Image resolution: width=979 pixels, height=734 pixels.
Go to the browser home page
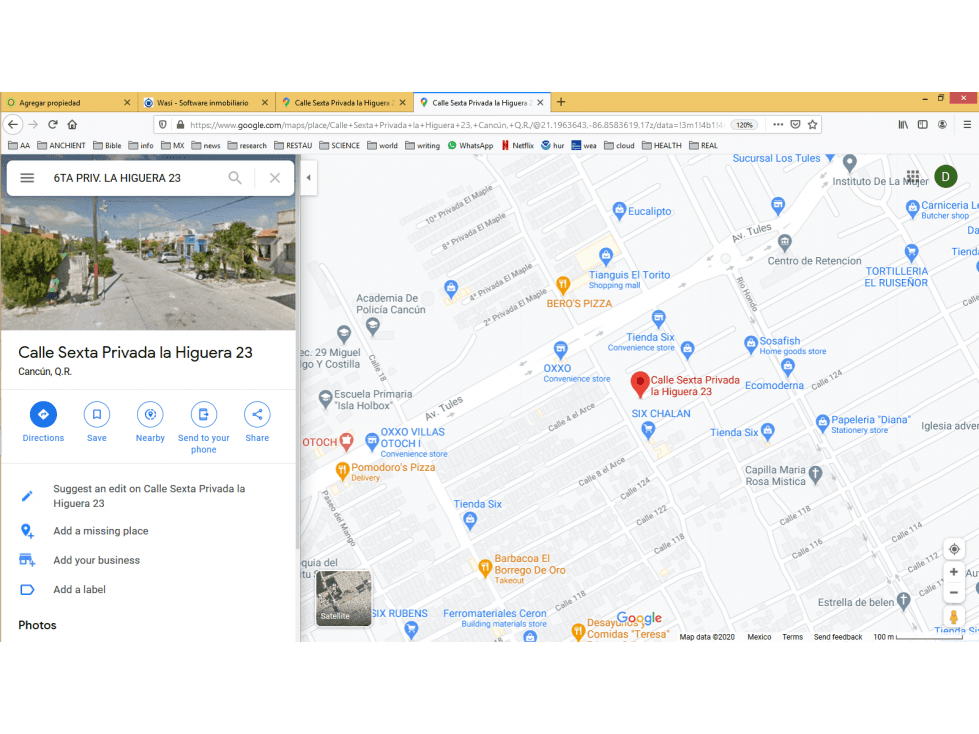72,124
